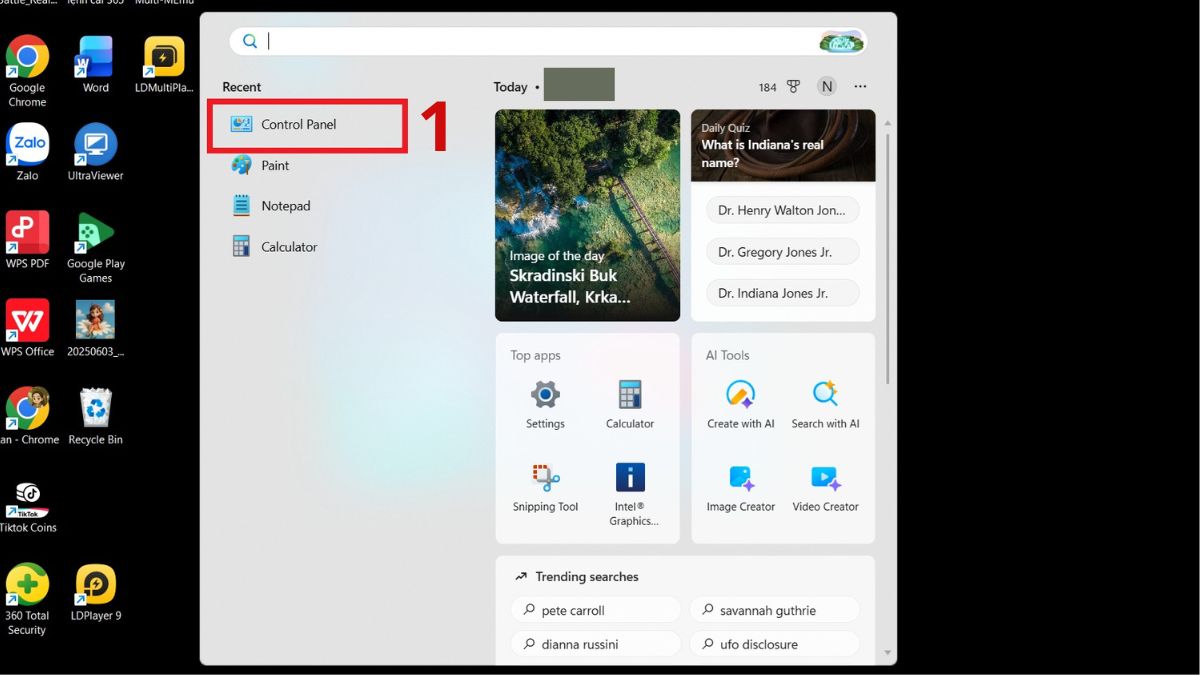The image size is (1200, 675).
Task: Select Google Play Games desktop shortcut
Action: [x=96, y=247]
